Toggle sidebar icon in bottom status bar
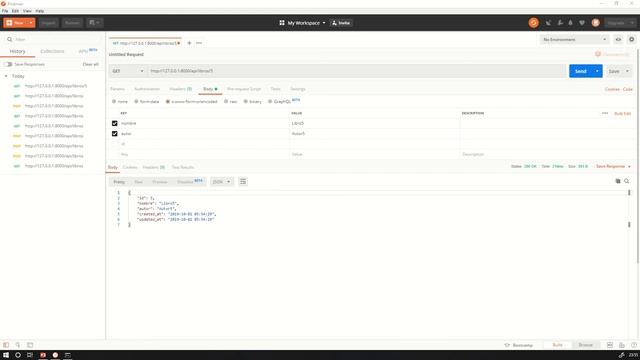 pos(6,345)
